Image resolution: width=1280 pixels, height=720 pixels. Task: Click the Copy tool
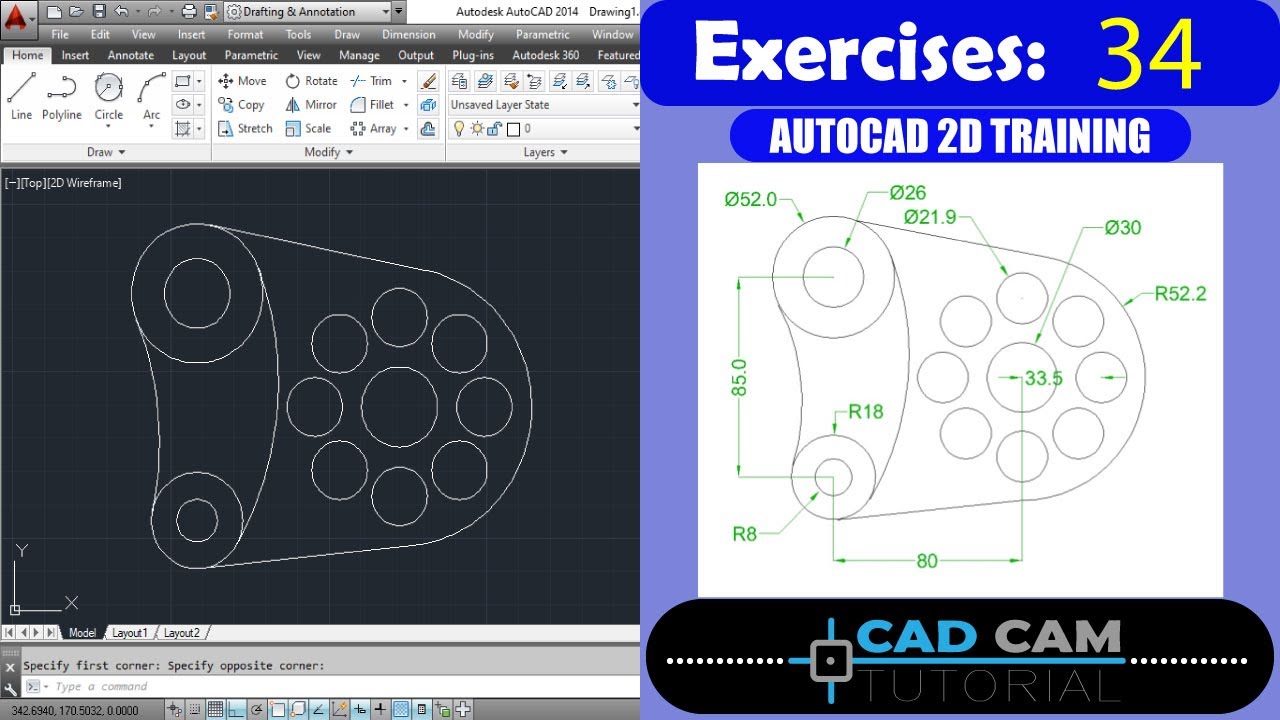[241, 105]
